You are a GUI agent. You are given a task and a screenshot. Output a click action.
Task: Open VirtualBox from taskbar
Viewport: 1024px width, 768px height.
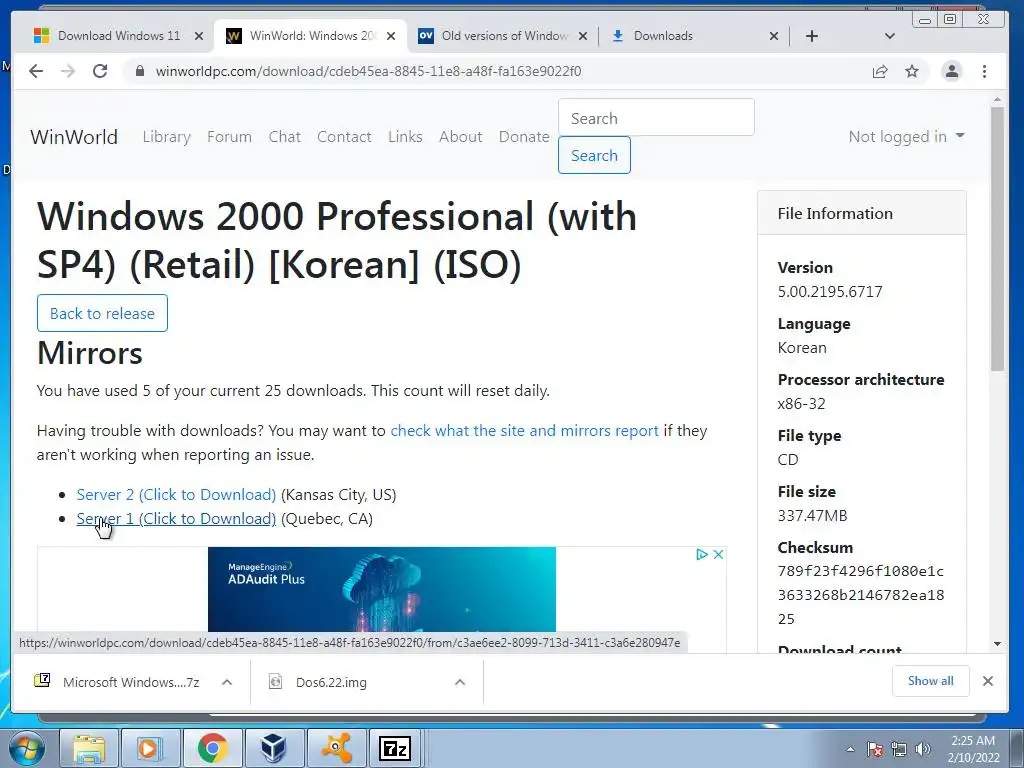(273, 748)
